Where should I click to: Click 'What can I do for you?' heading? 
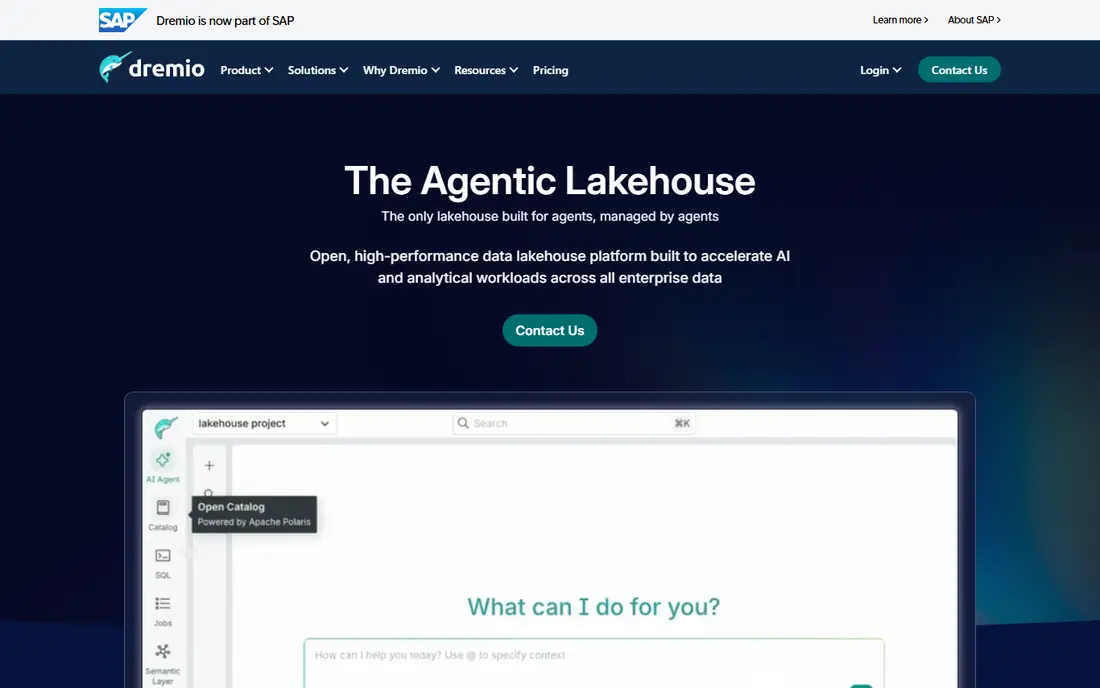point(593,607)
